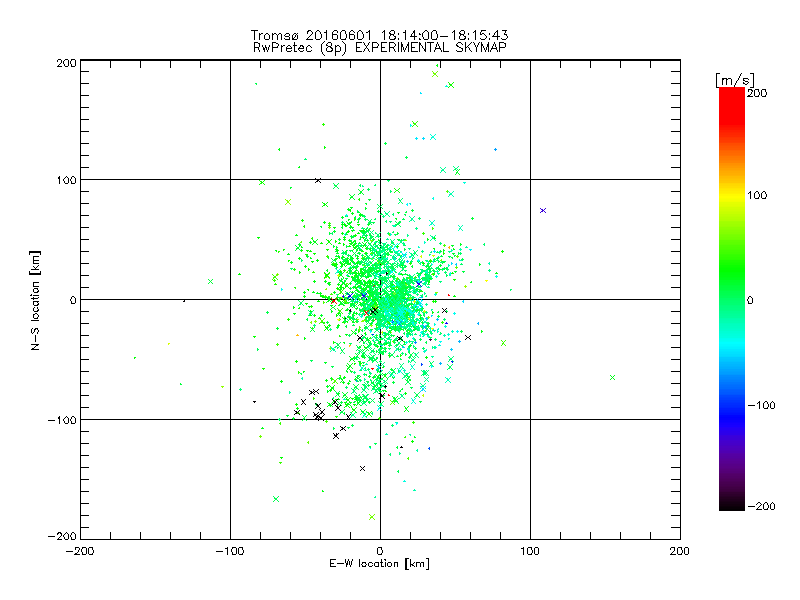Click the x-axis tick label '-200'
Viewport: 800px width, 600px height.
coord(80,551)
